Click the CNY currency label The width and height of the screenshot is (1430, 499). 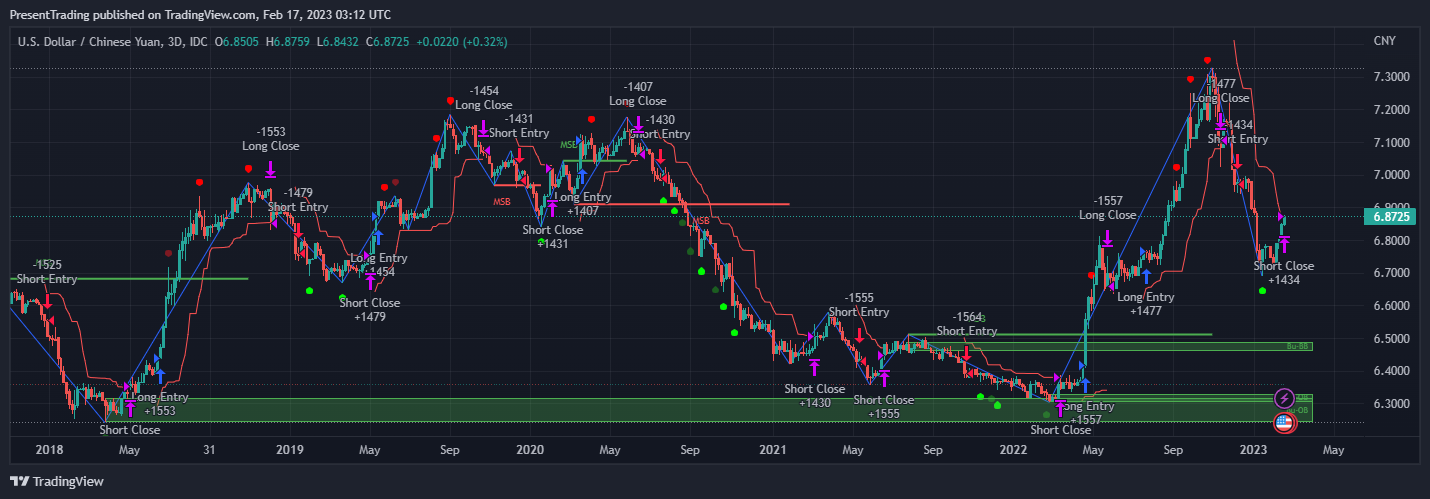[1385, 41]
